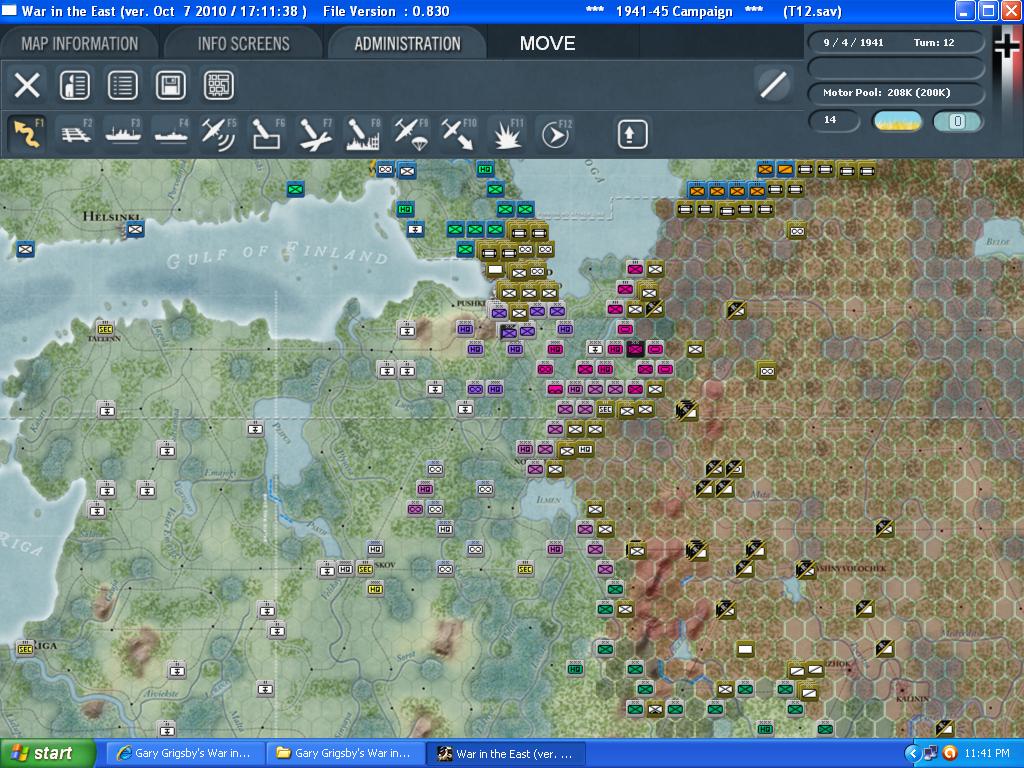Click the clear weather sky indicator

897,121
